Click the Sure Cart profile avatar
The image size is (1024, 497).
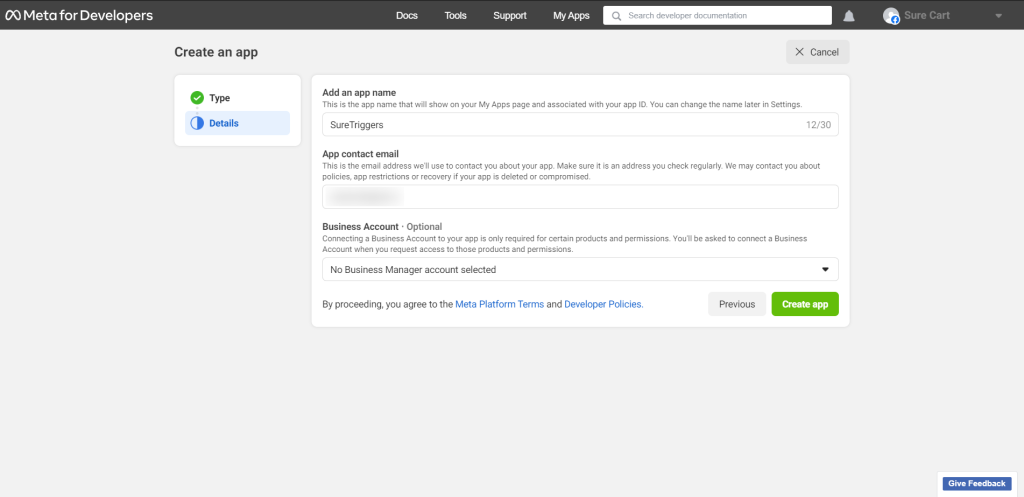[891, 16]
